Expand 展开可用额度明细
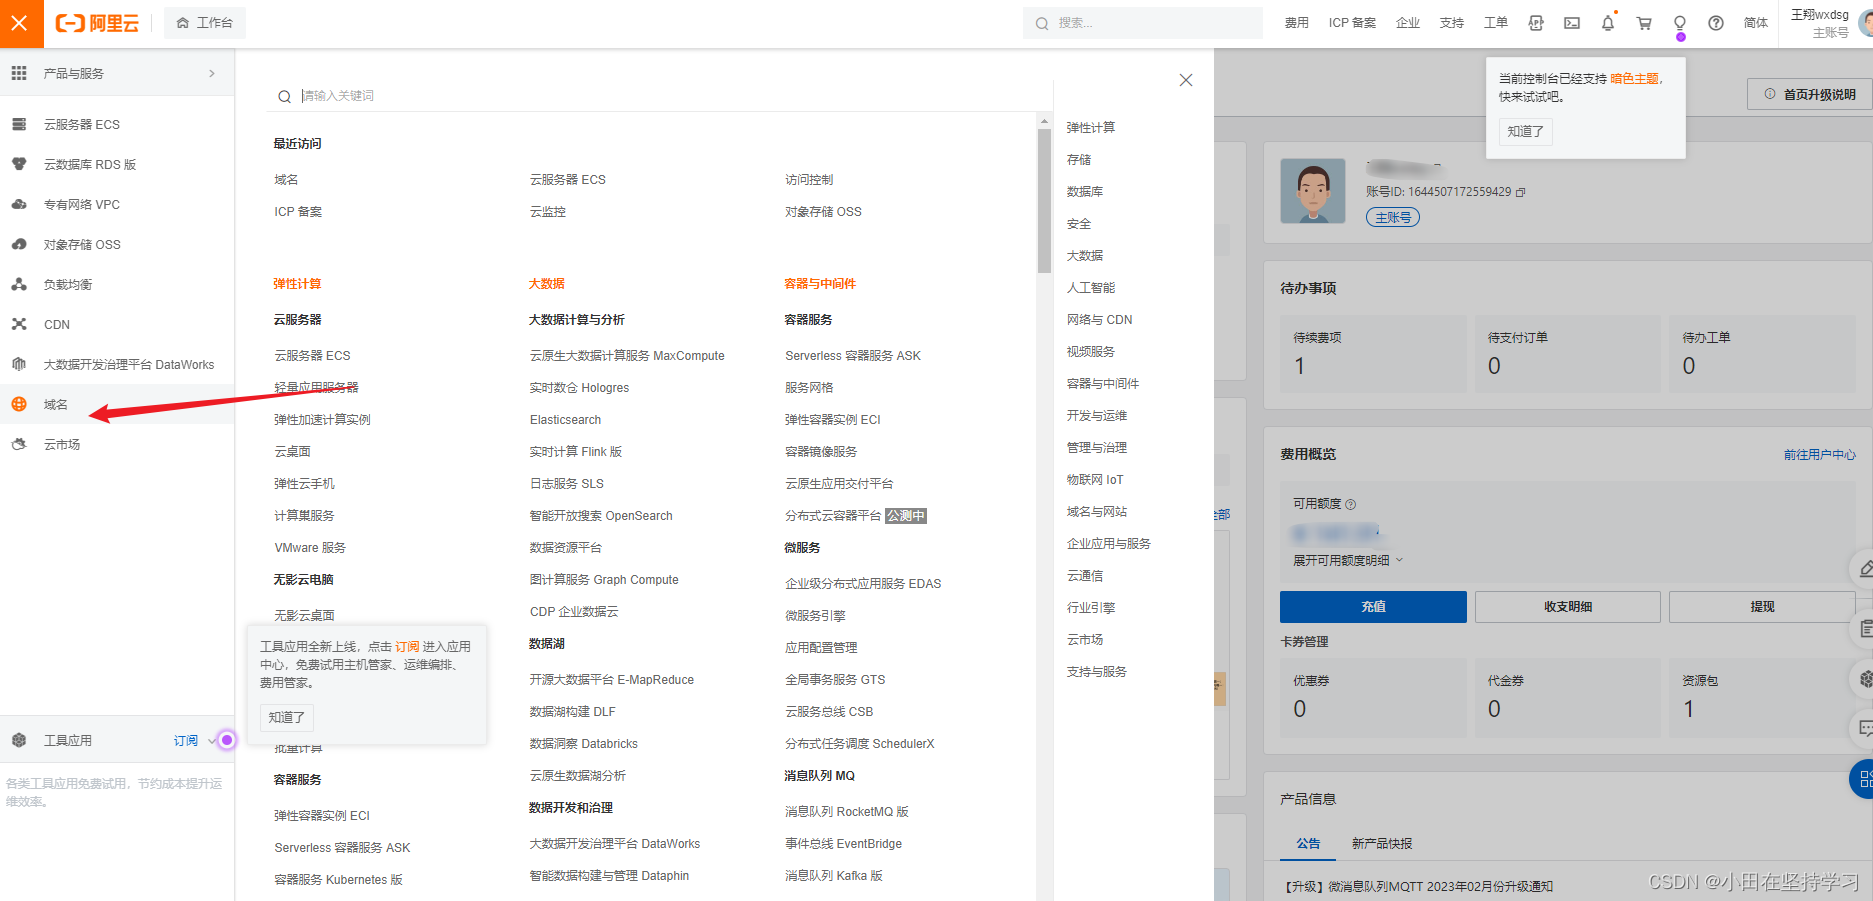The width and height of the screenshot is (1873, 901). 1348,560
